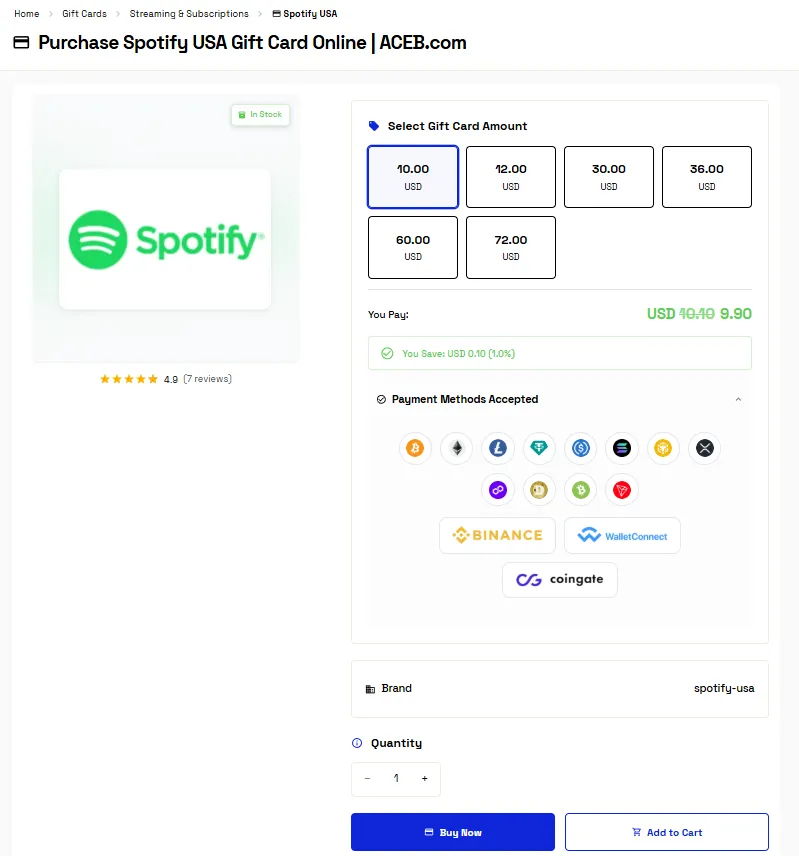Click the 7 reviews link
This screenshot has width=799, height=856.
(x=207, y=379)
